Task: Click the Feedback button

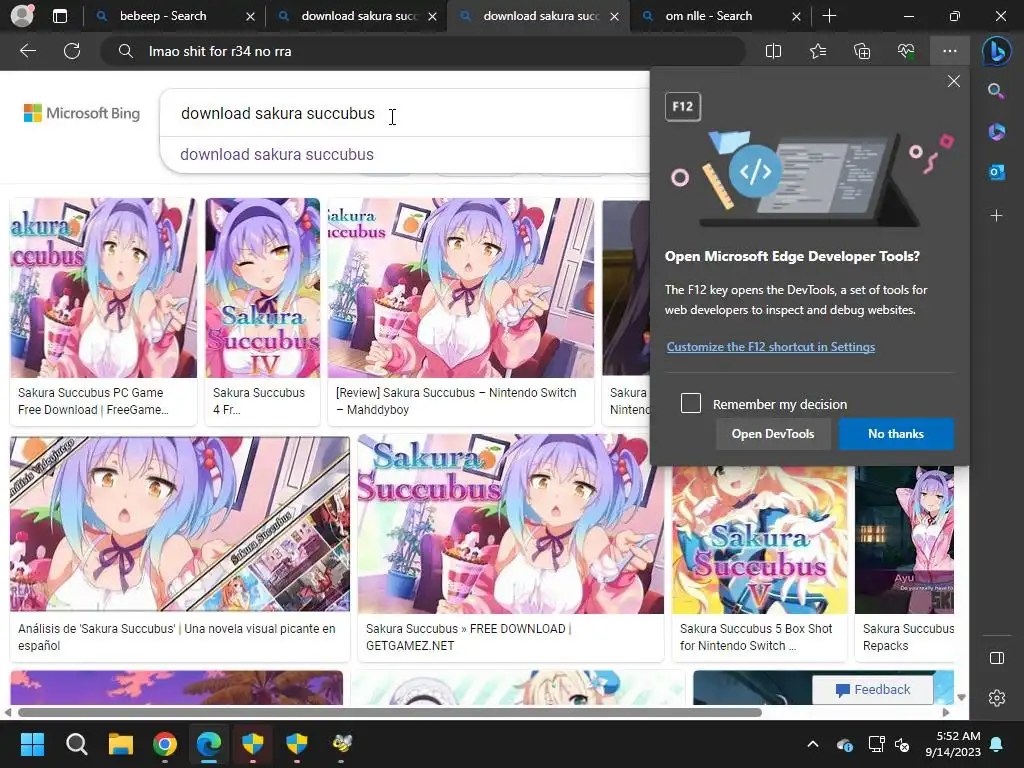Action: tap(872, 690)
